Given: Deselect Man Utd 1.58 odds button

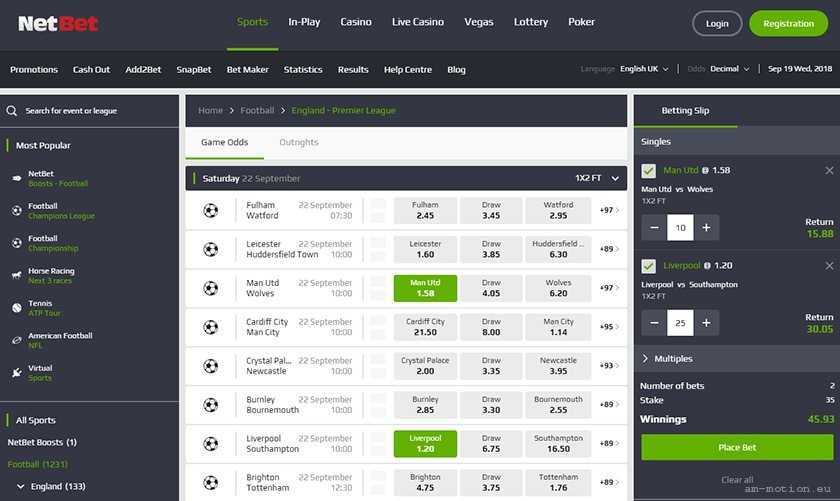Looking at the screenshot, I should (425, 288).
